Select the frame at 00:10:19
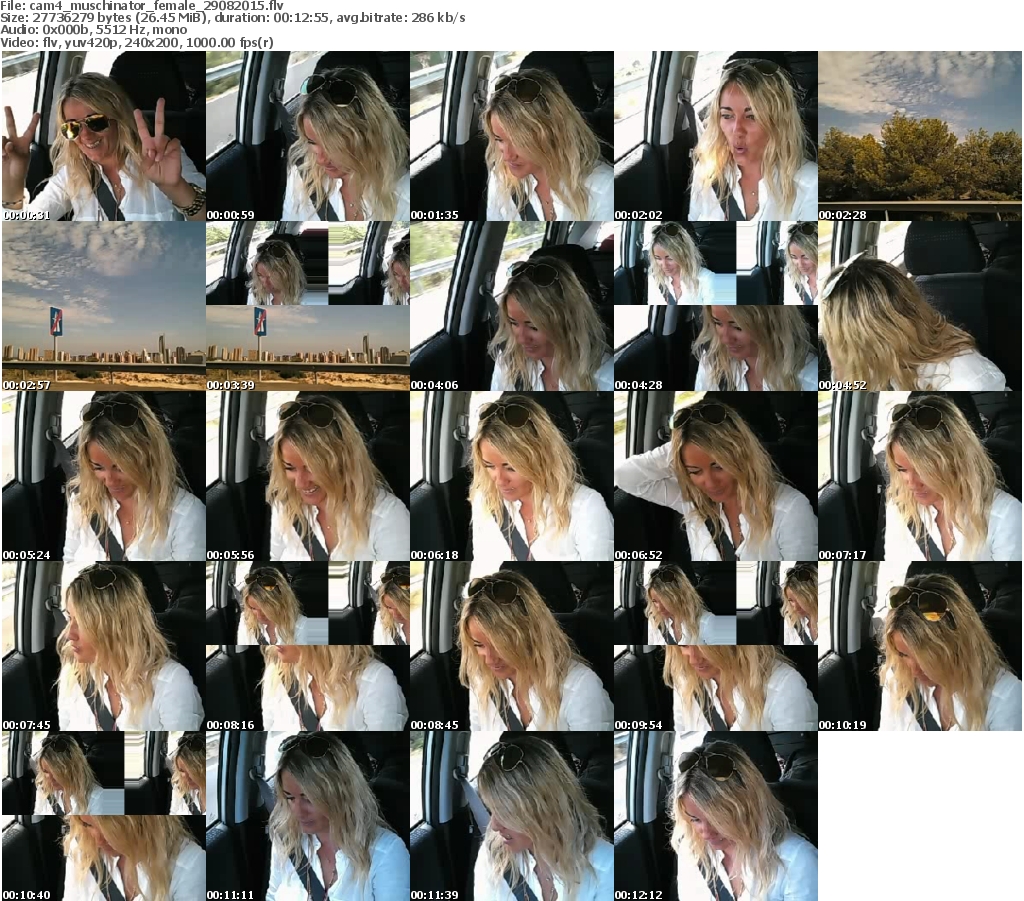Viewport: 1024px width, 901px height. pos(920,646)
